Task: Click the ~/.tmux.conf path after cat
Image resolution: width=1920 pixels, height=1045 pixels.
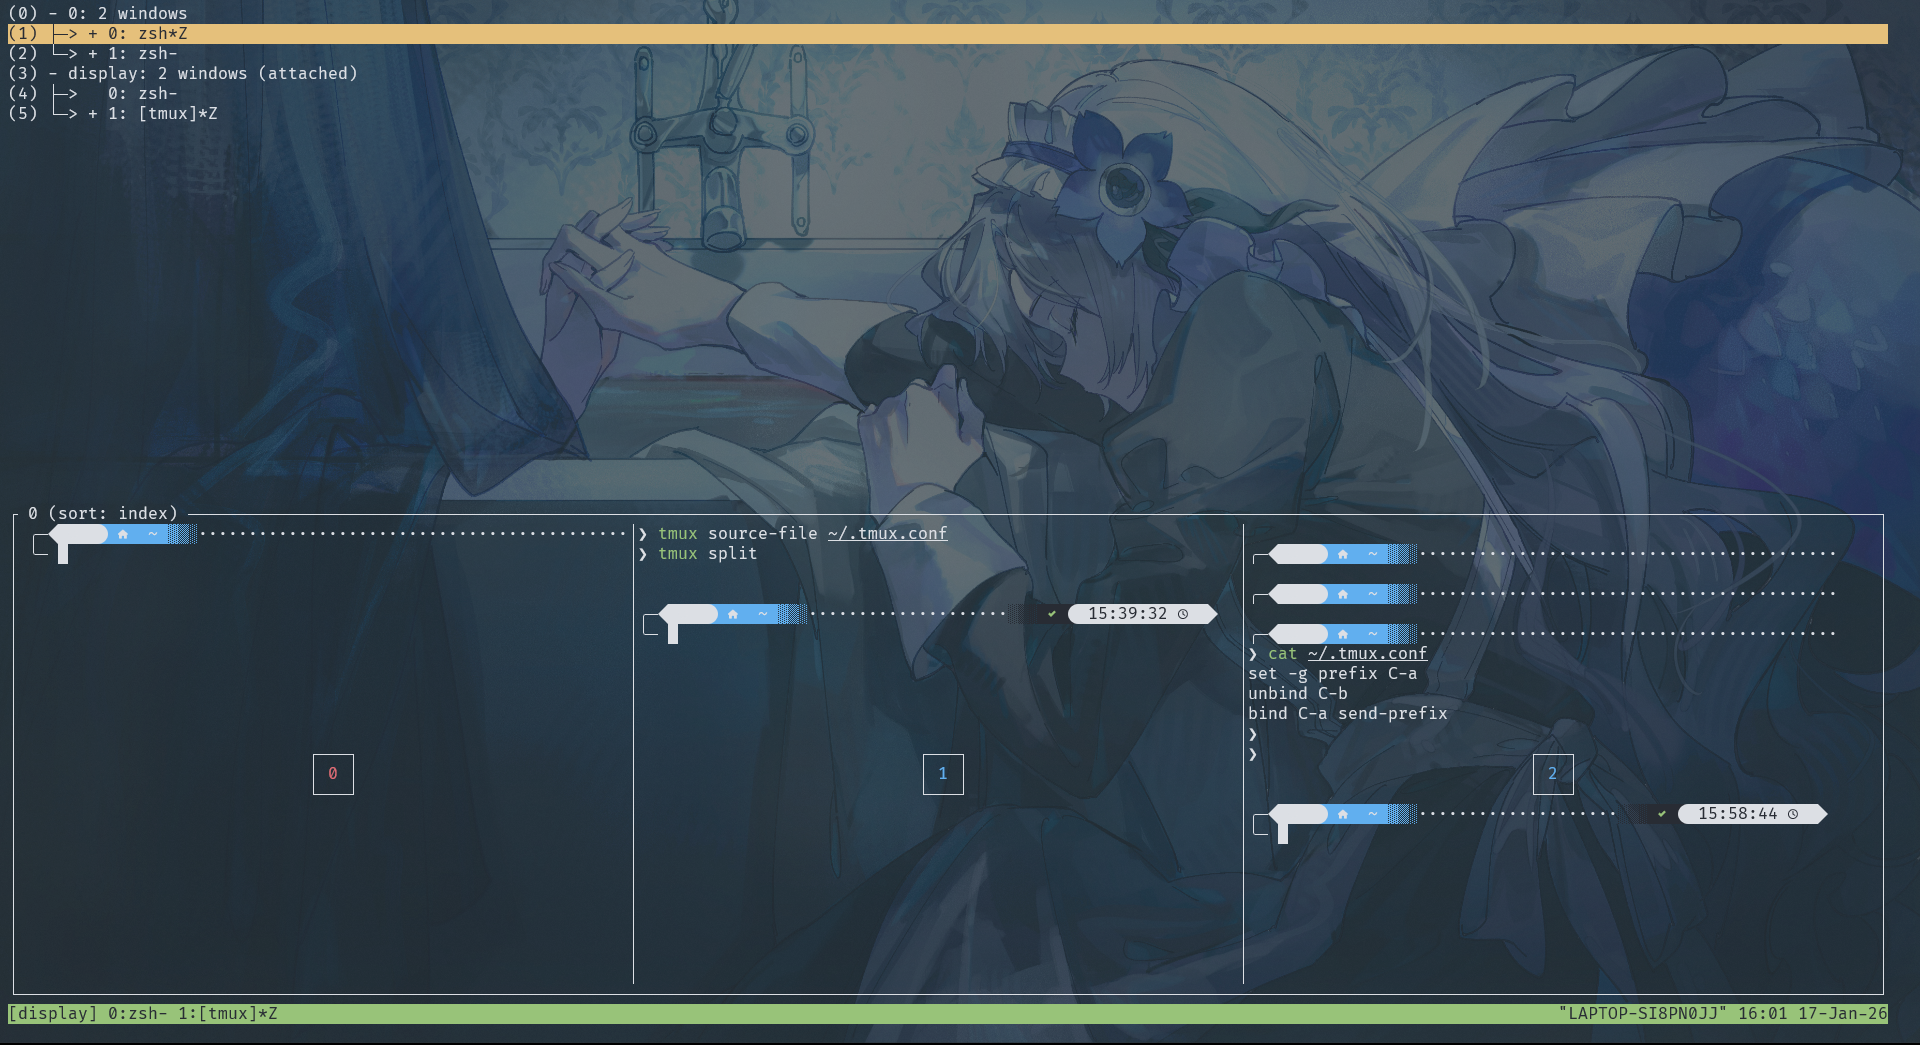Action: tap(1367, 654)
